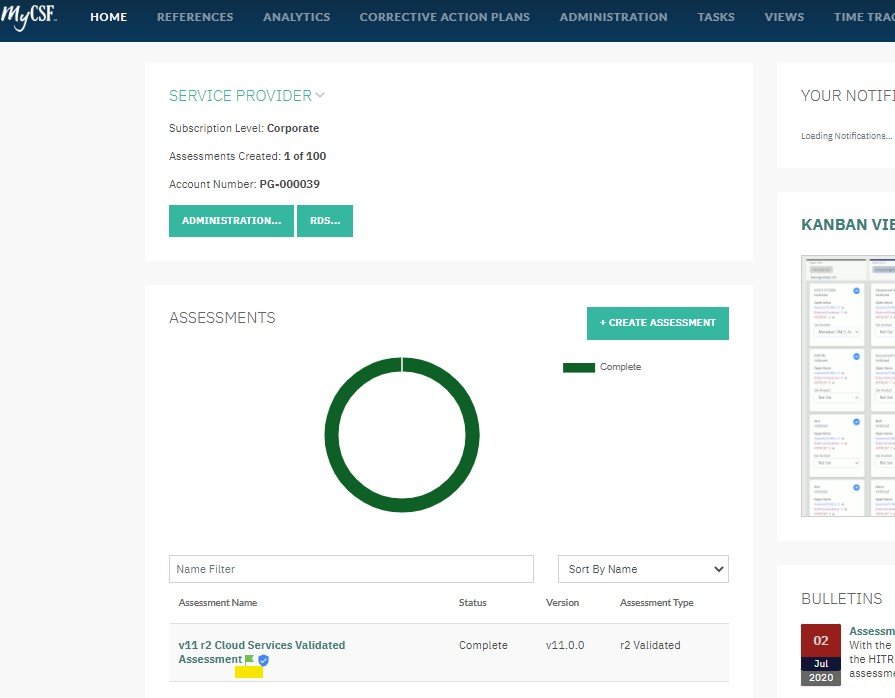Click the Complete legend color swatch
Screen dimensions: 895x698
tap(579, 368)
